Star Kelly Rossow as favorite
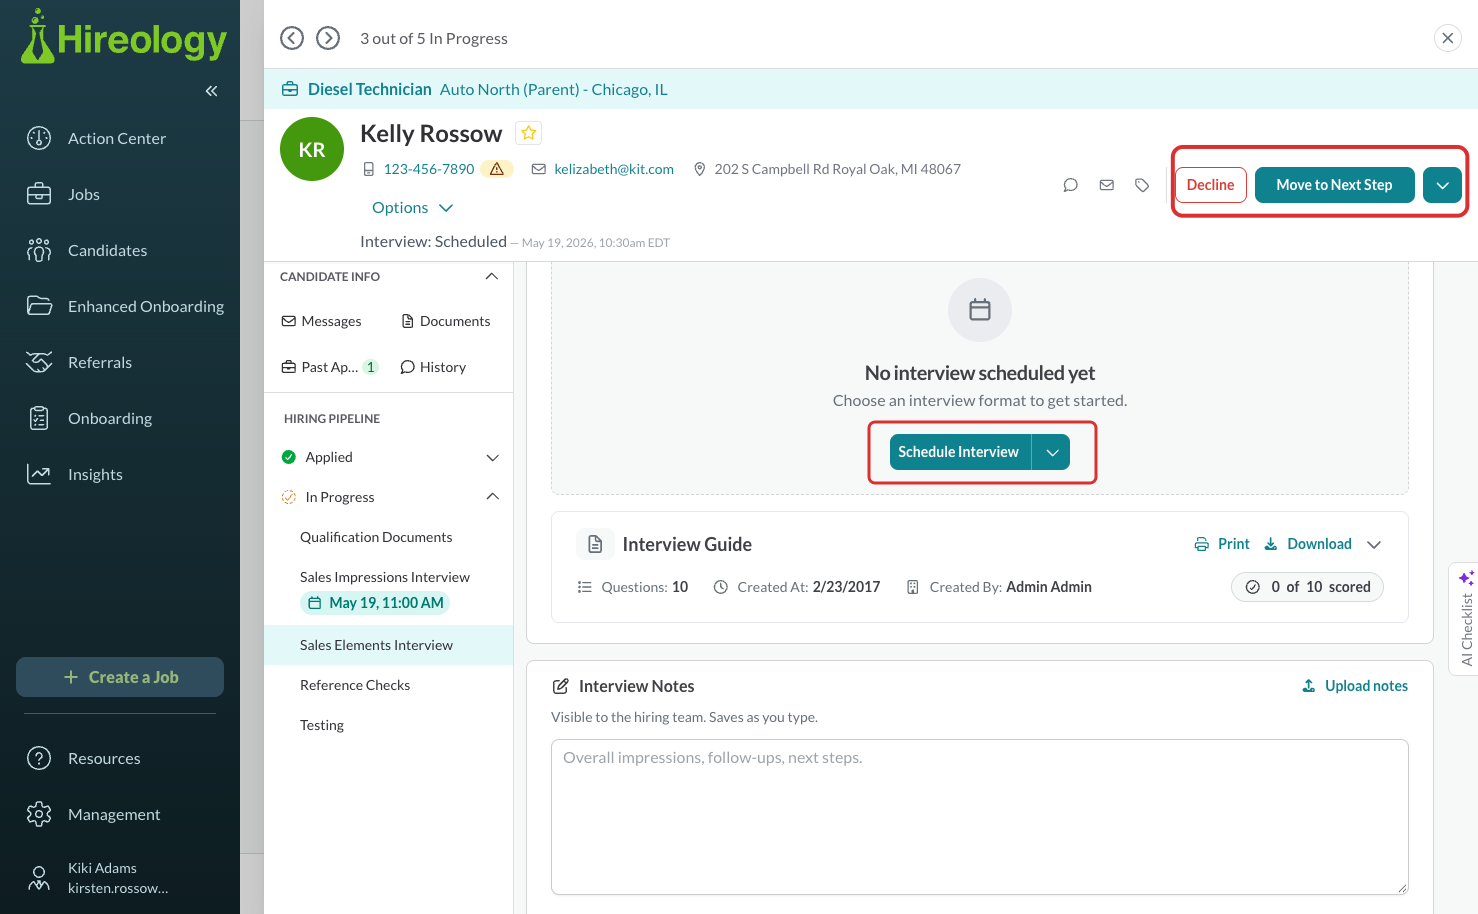The height and width of the screenshot is (914, 1478). [x=529, y=133]
